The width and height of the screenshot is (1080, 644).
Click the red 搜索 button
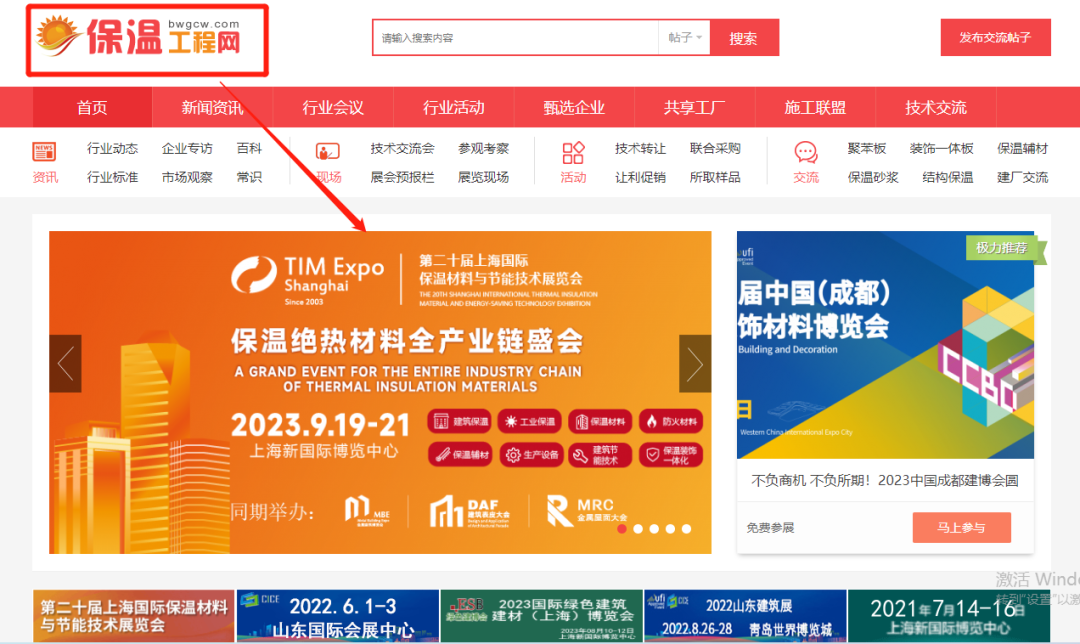[744, 38]
